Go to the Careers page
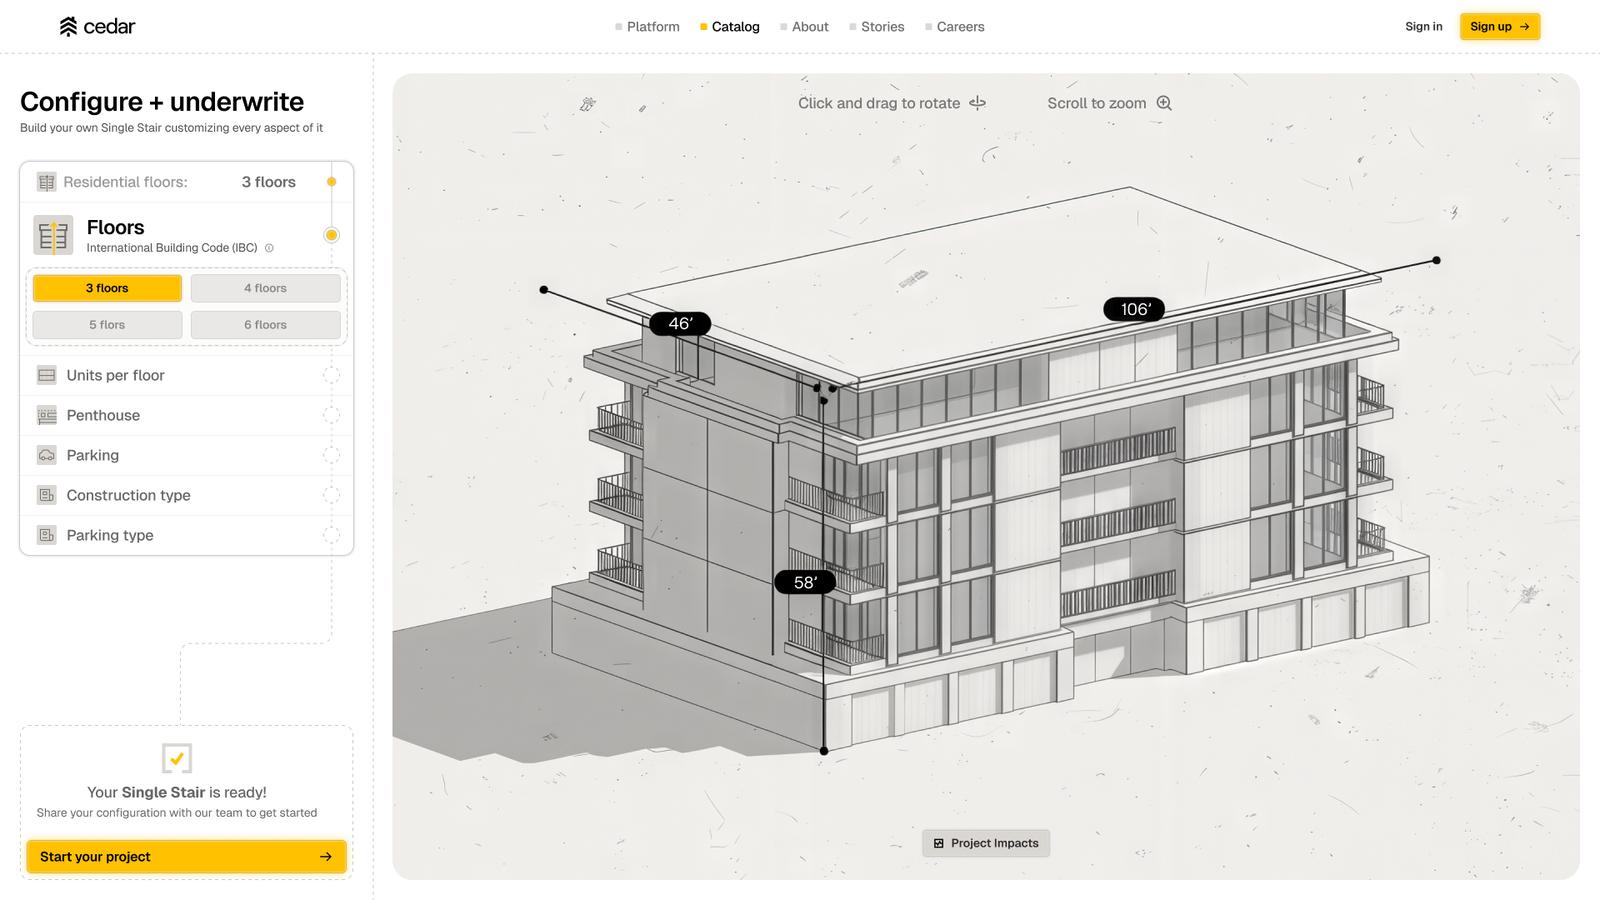The height and width of the screenshot is (900, 1600). pos(960,27)
